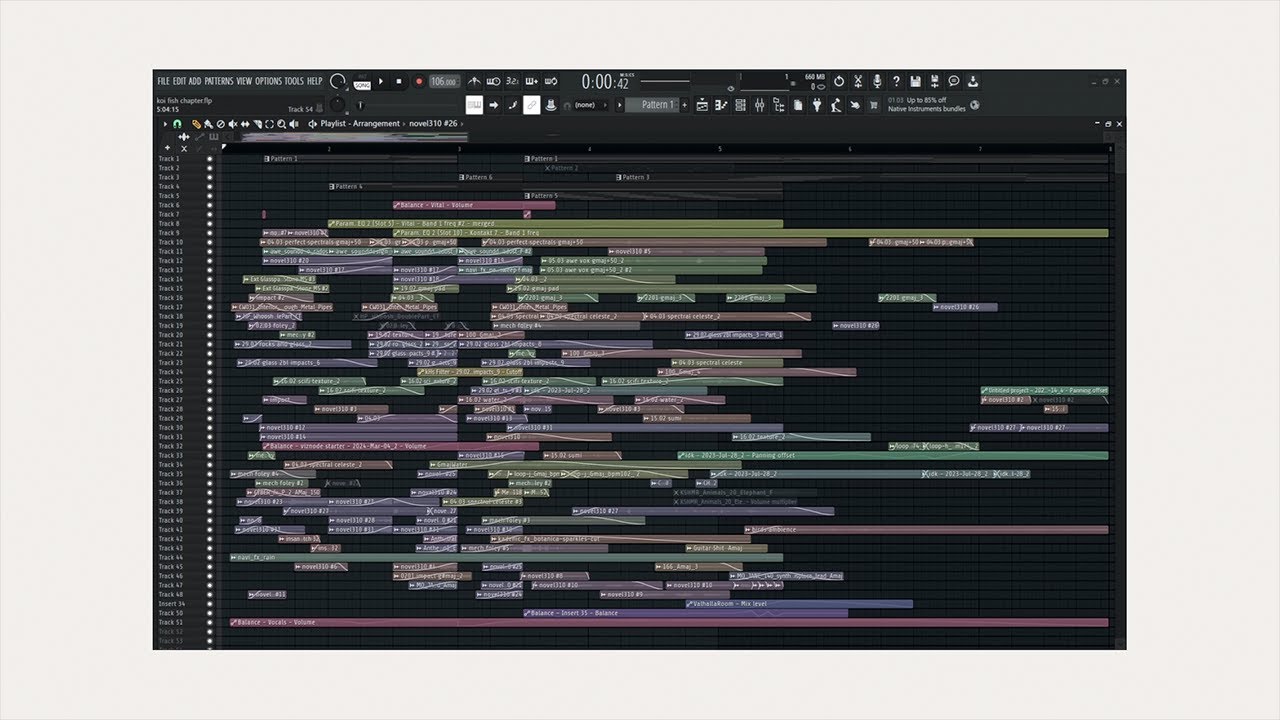Select the playlist paint brush tool
The height and width of the screenshot is (720, 1280).
coord(208,124)
